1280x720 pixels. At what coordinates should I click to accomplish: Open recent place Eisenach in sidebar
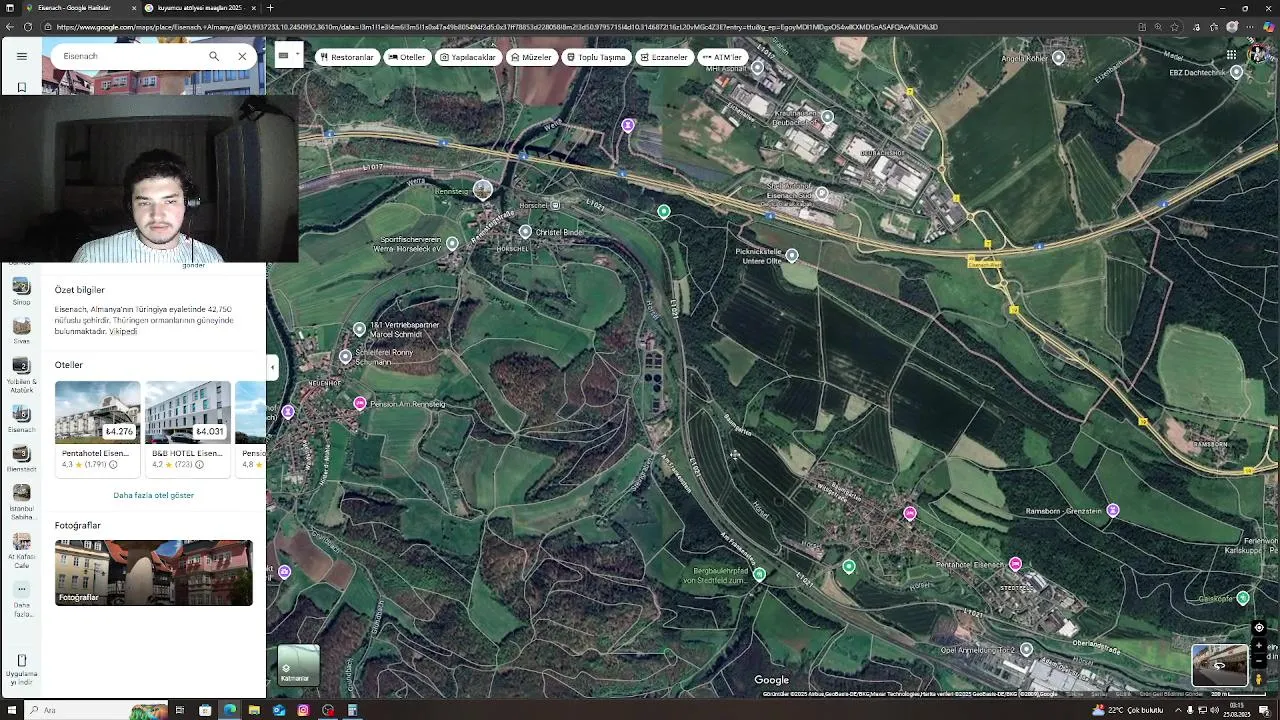(21, 419)
